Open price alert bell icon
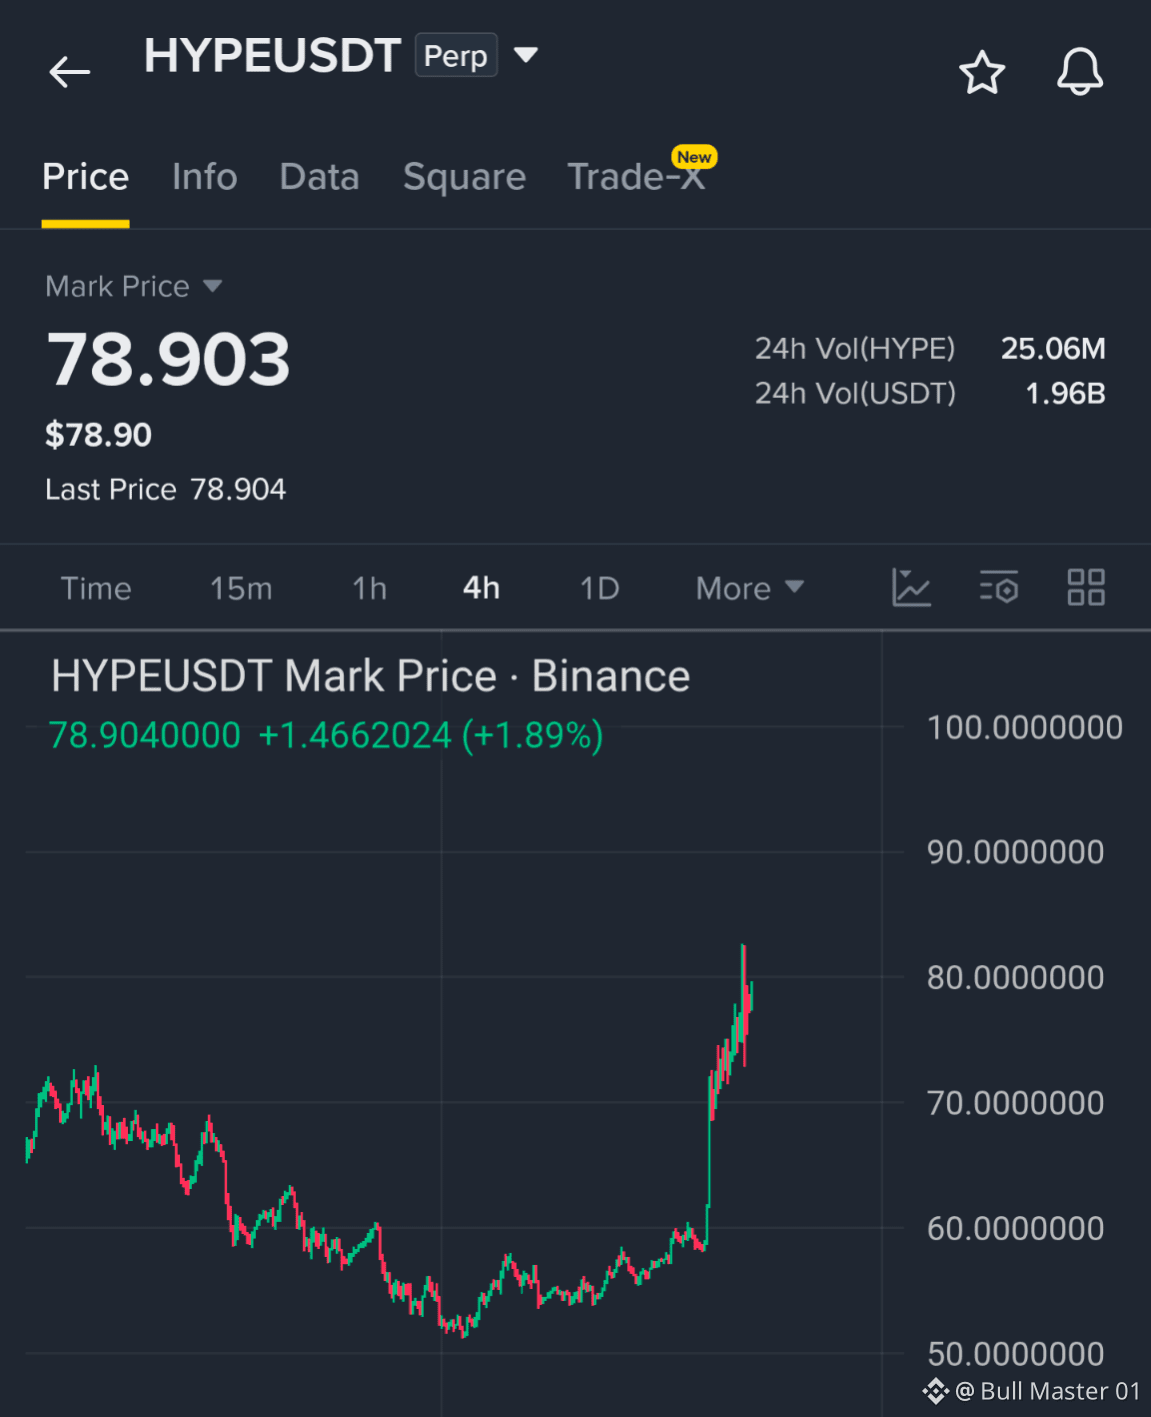This screenshot has height=1417, width=1151. click(1080, 72)
